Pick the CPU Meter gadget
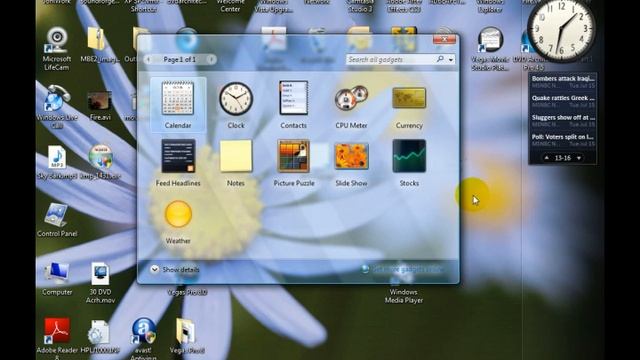This screenshot has width=640, height=360. (351, 104)
